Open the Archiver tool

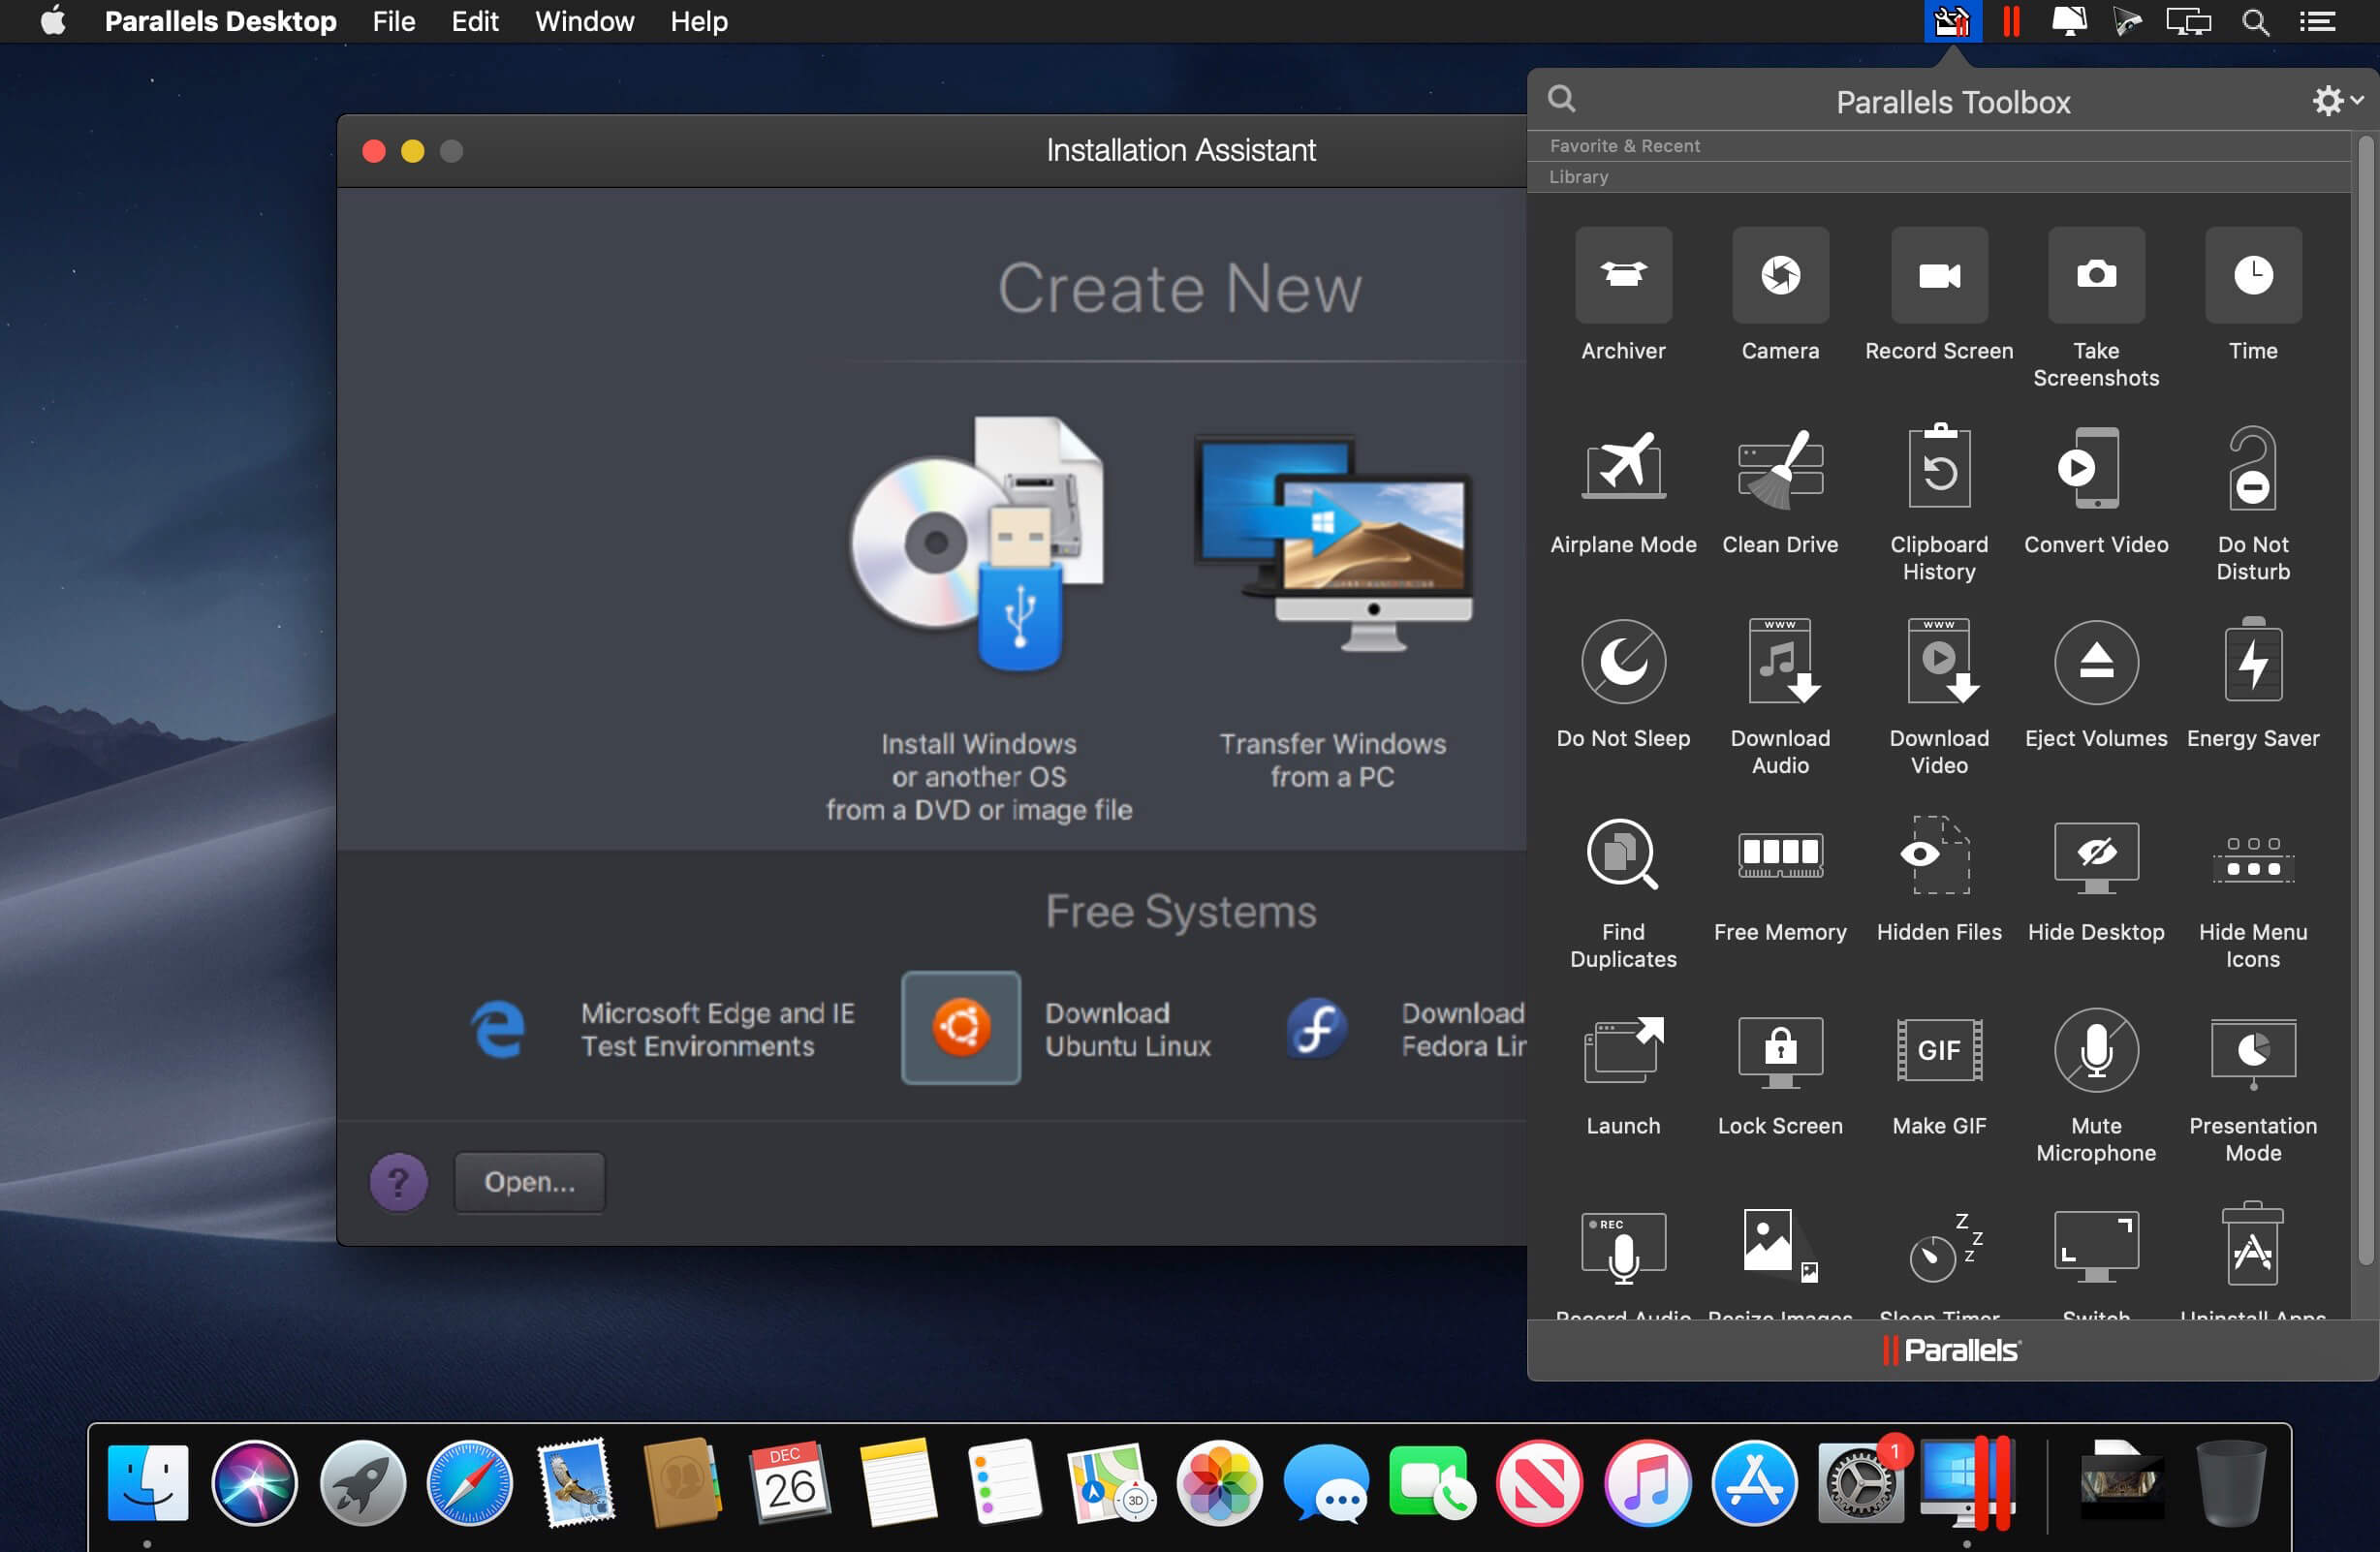coord(1622,275)
